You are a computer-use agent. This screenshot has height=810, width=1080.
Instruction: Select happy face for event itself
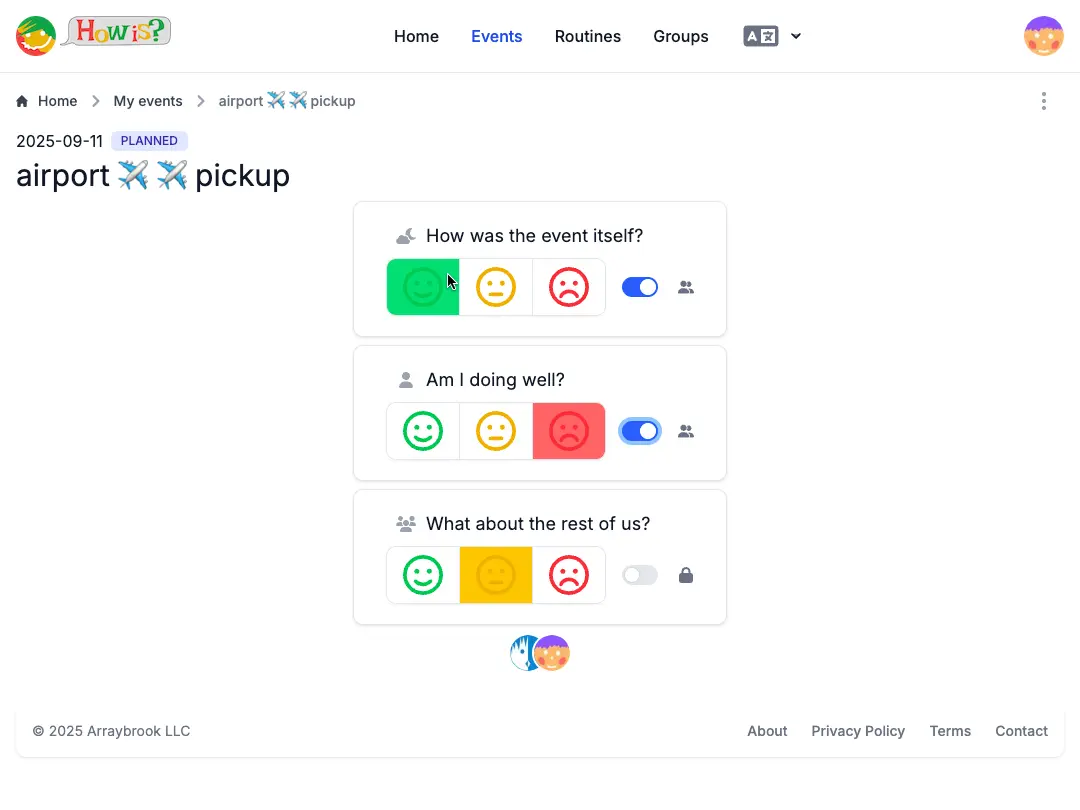[x=423, y=287]
